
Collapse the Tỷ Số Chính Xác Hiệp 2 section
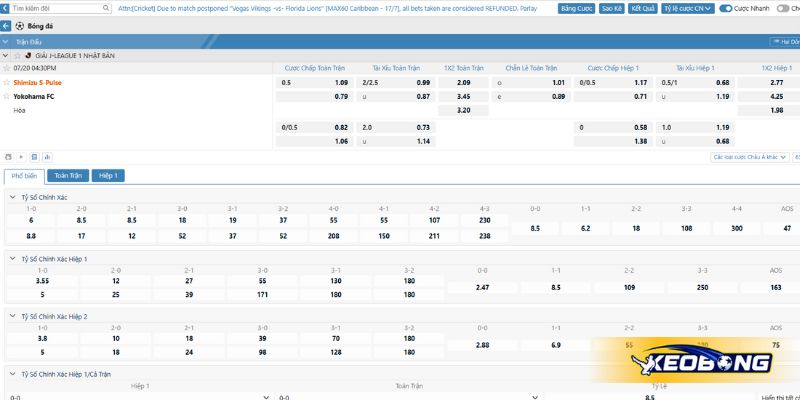click(12, 316)
